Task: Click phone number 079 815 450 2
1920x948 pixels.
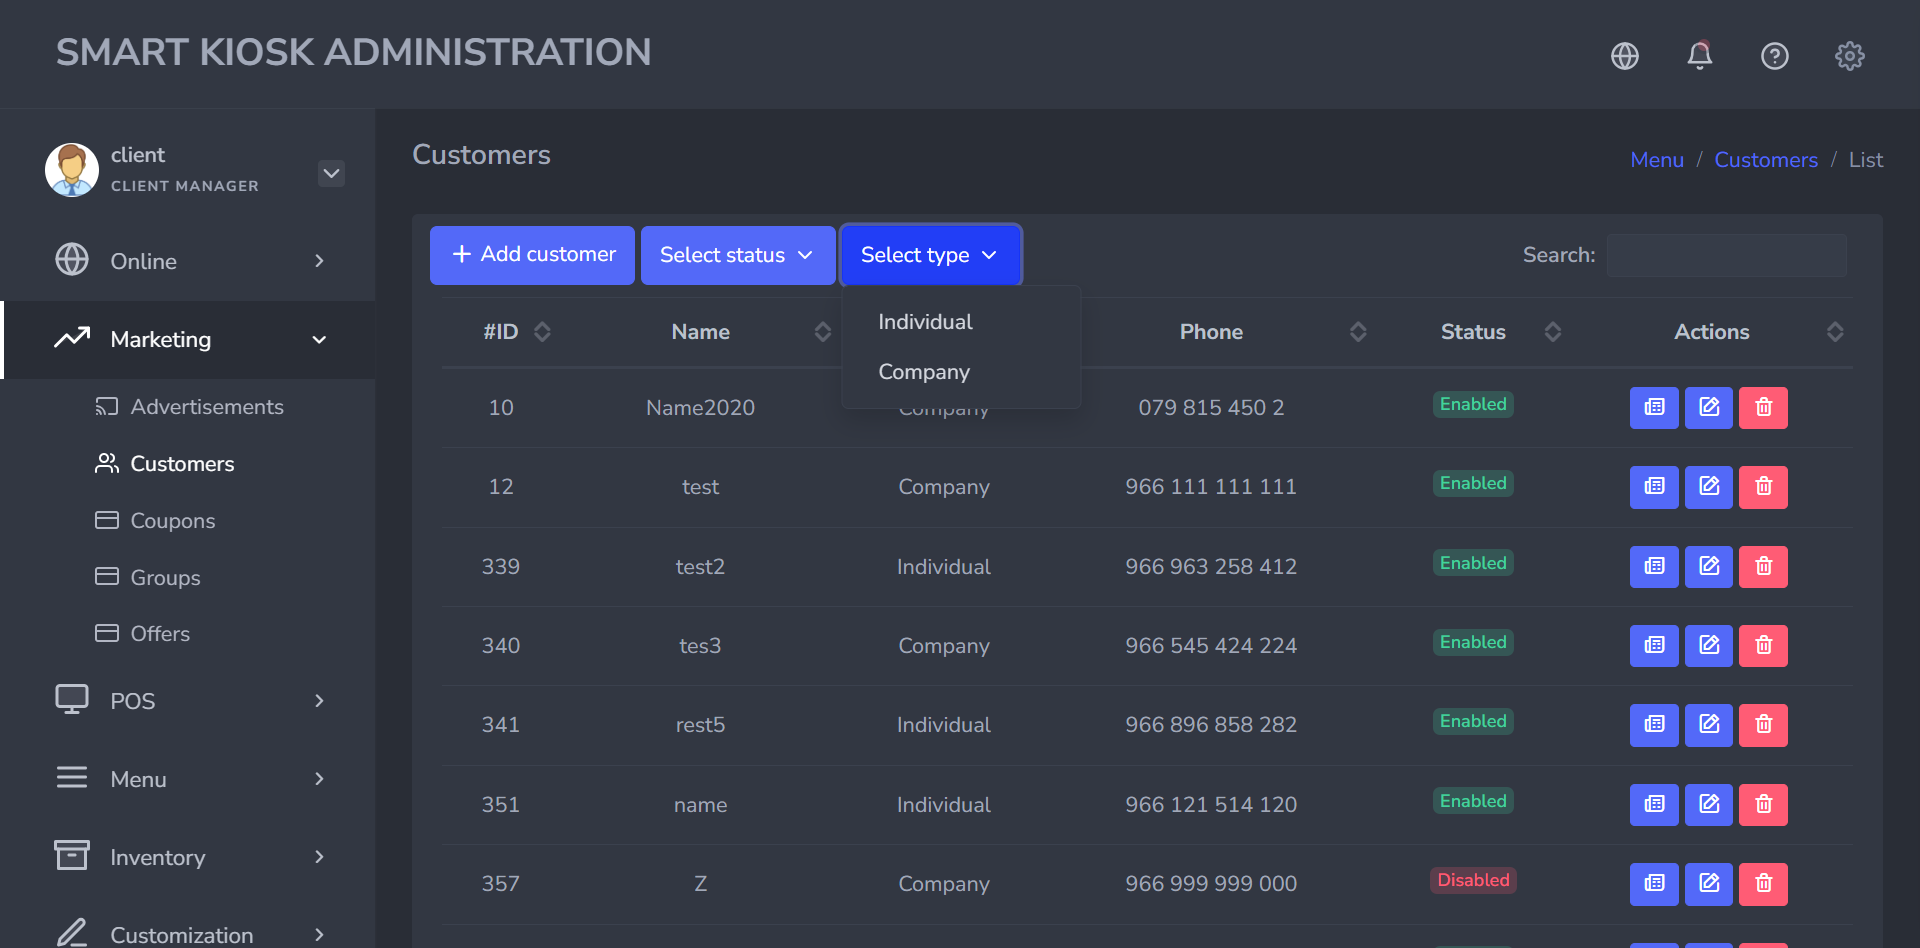Action: [1211, 408]
